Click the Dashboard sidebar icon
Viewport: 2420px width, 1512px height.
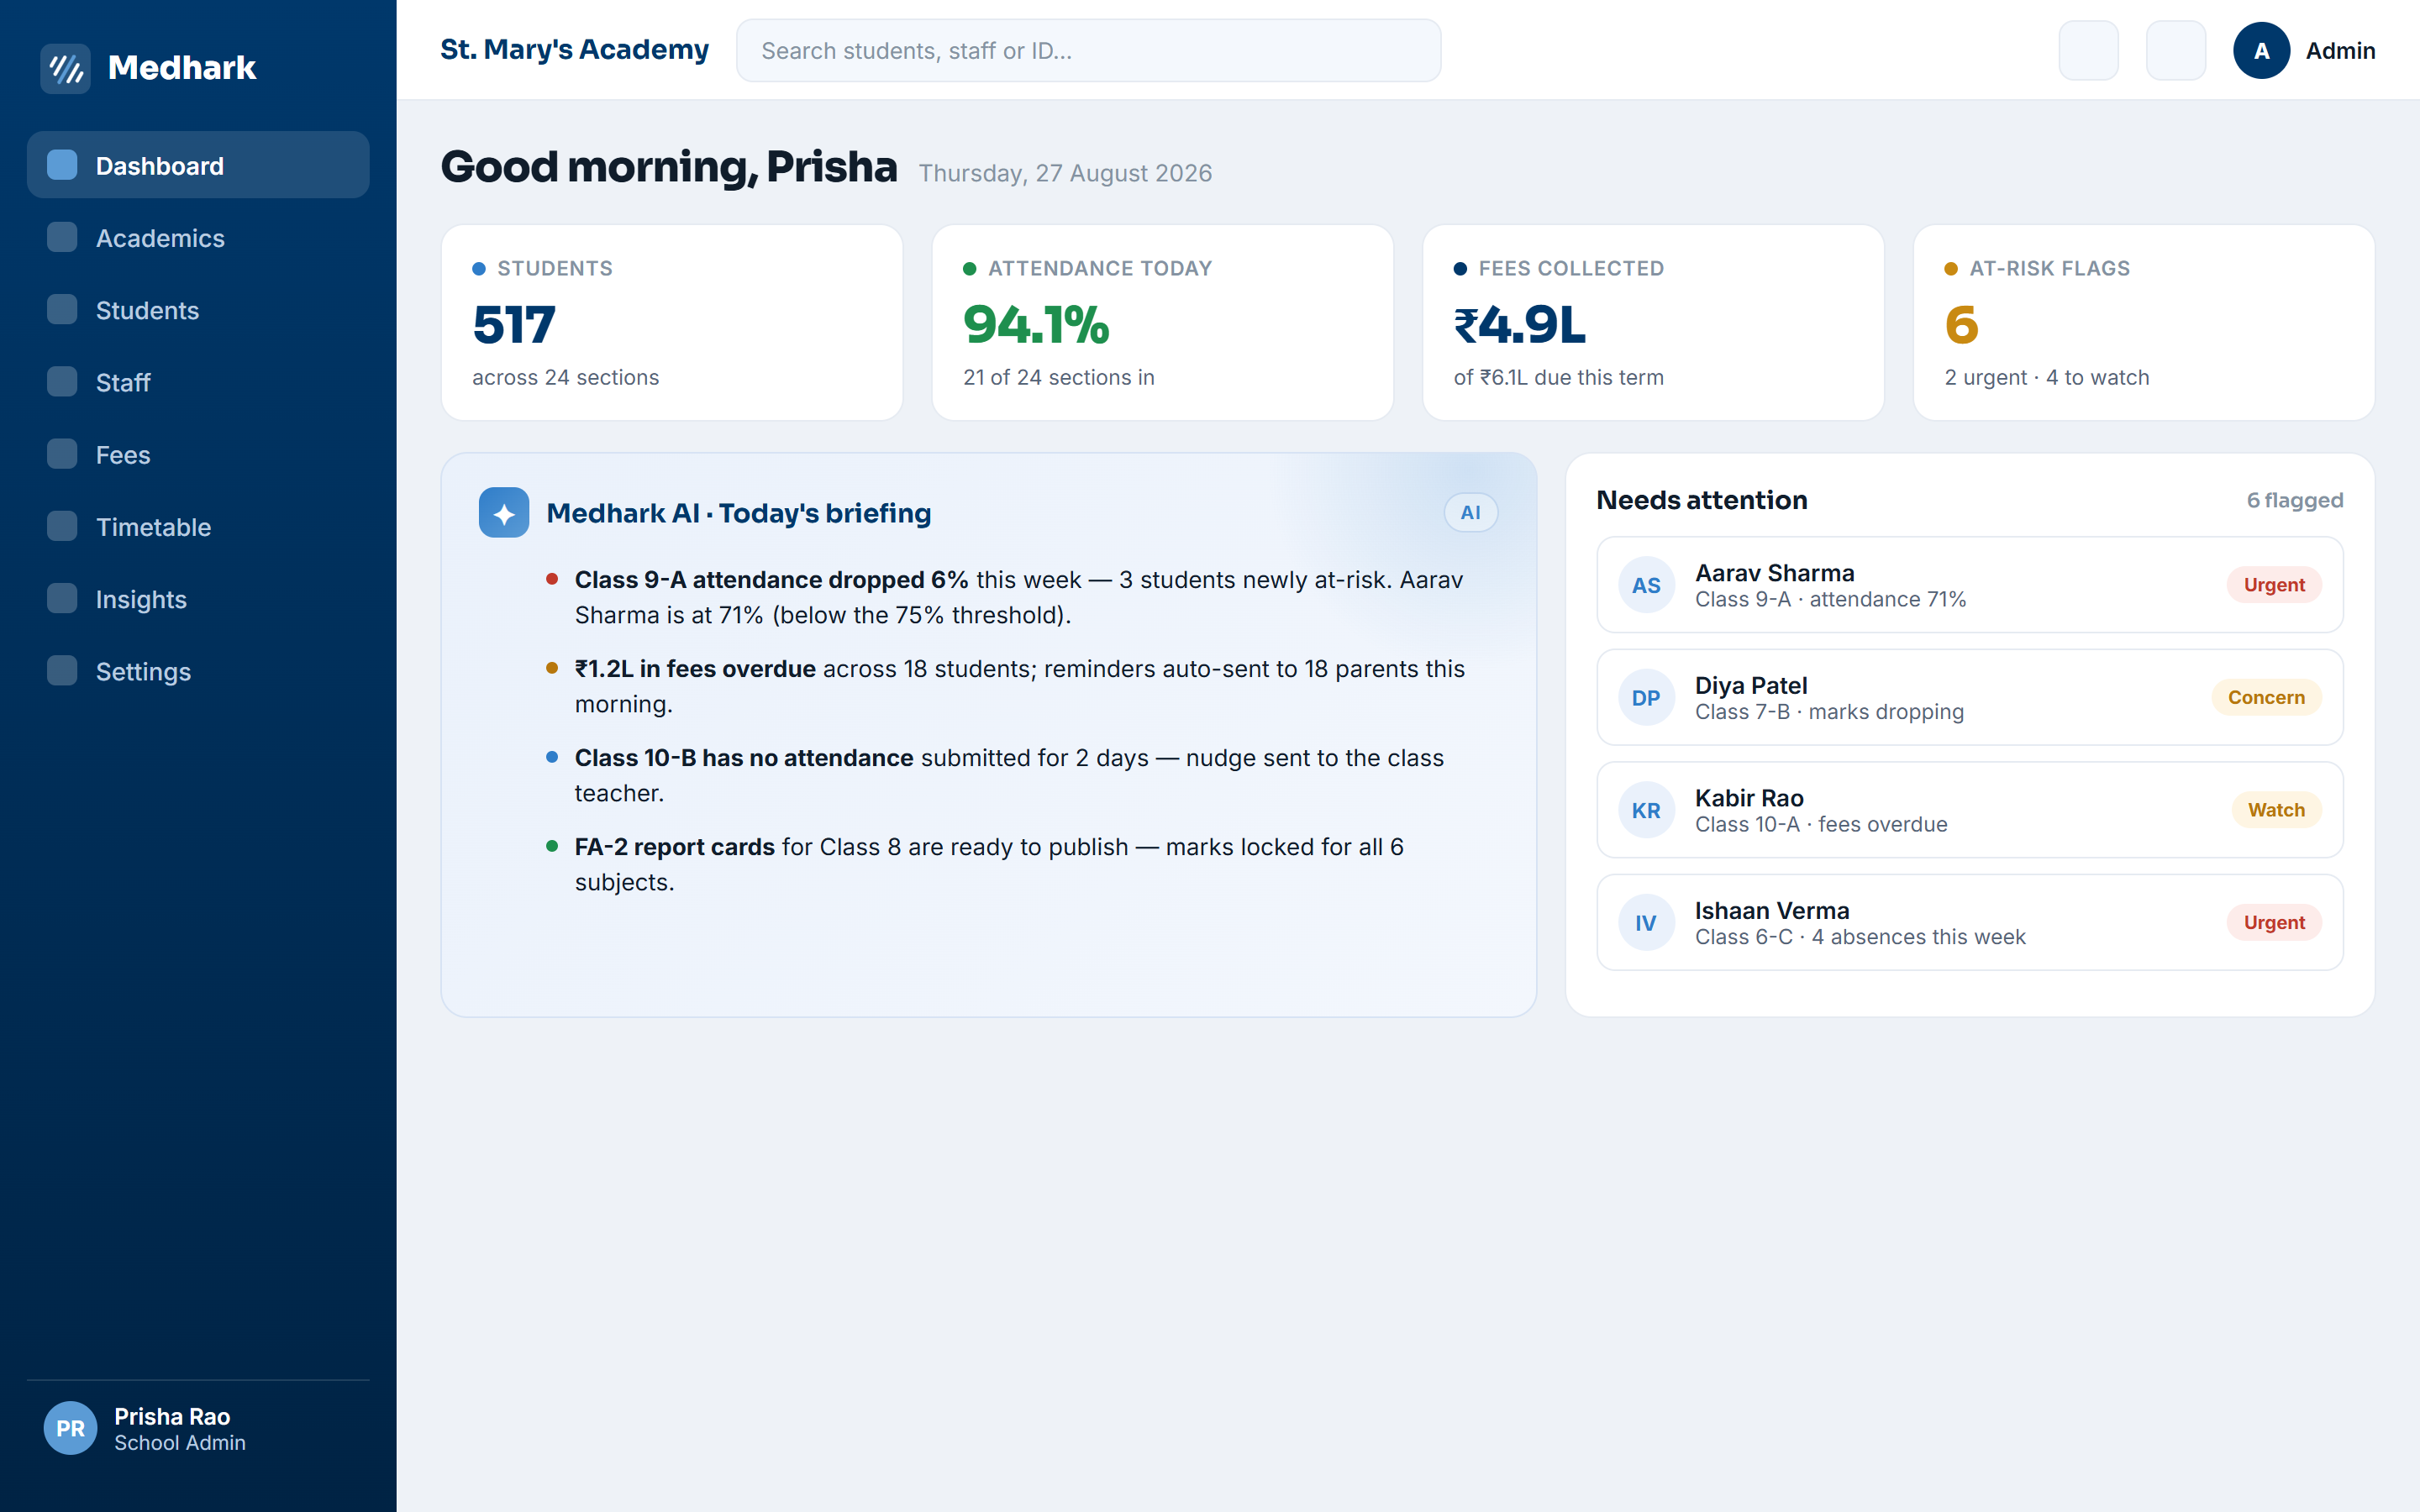[62, 165]
